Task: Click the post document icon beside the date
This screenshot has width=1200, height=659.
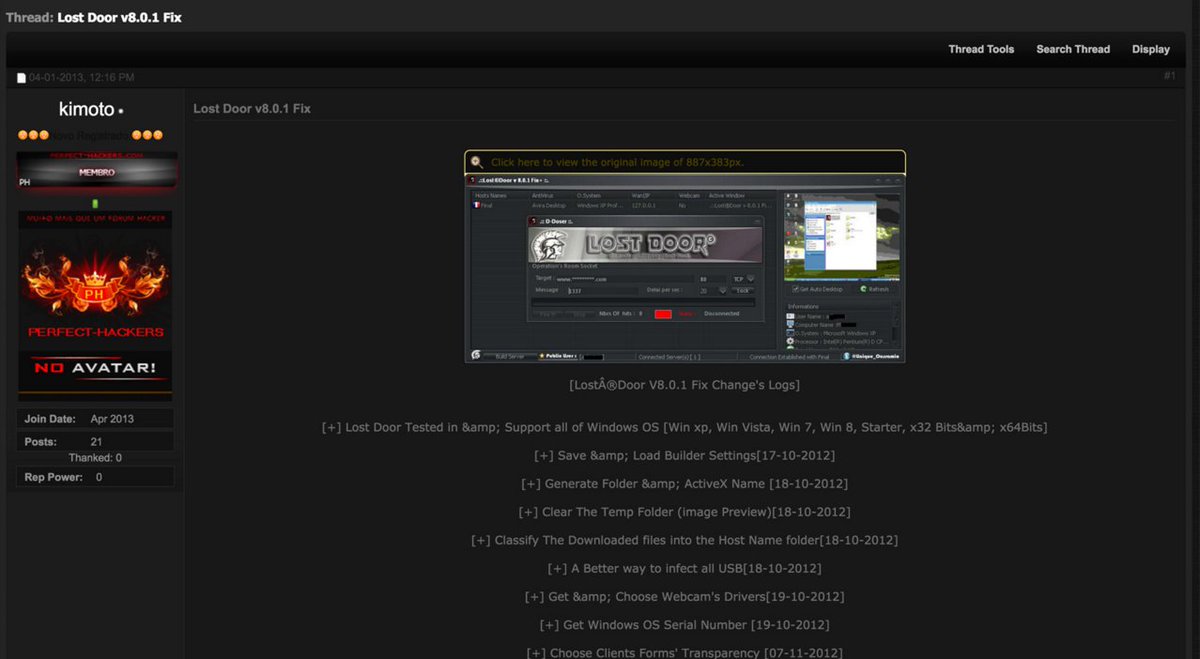Action: (x=22, y=78)
